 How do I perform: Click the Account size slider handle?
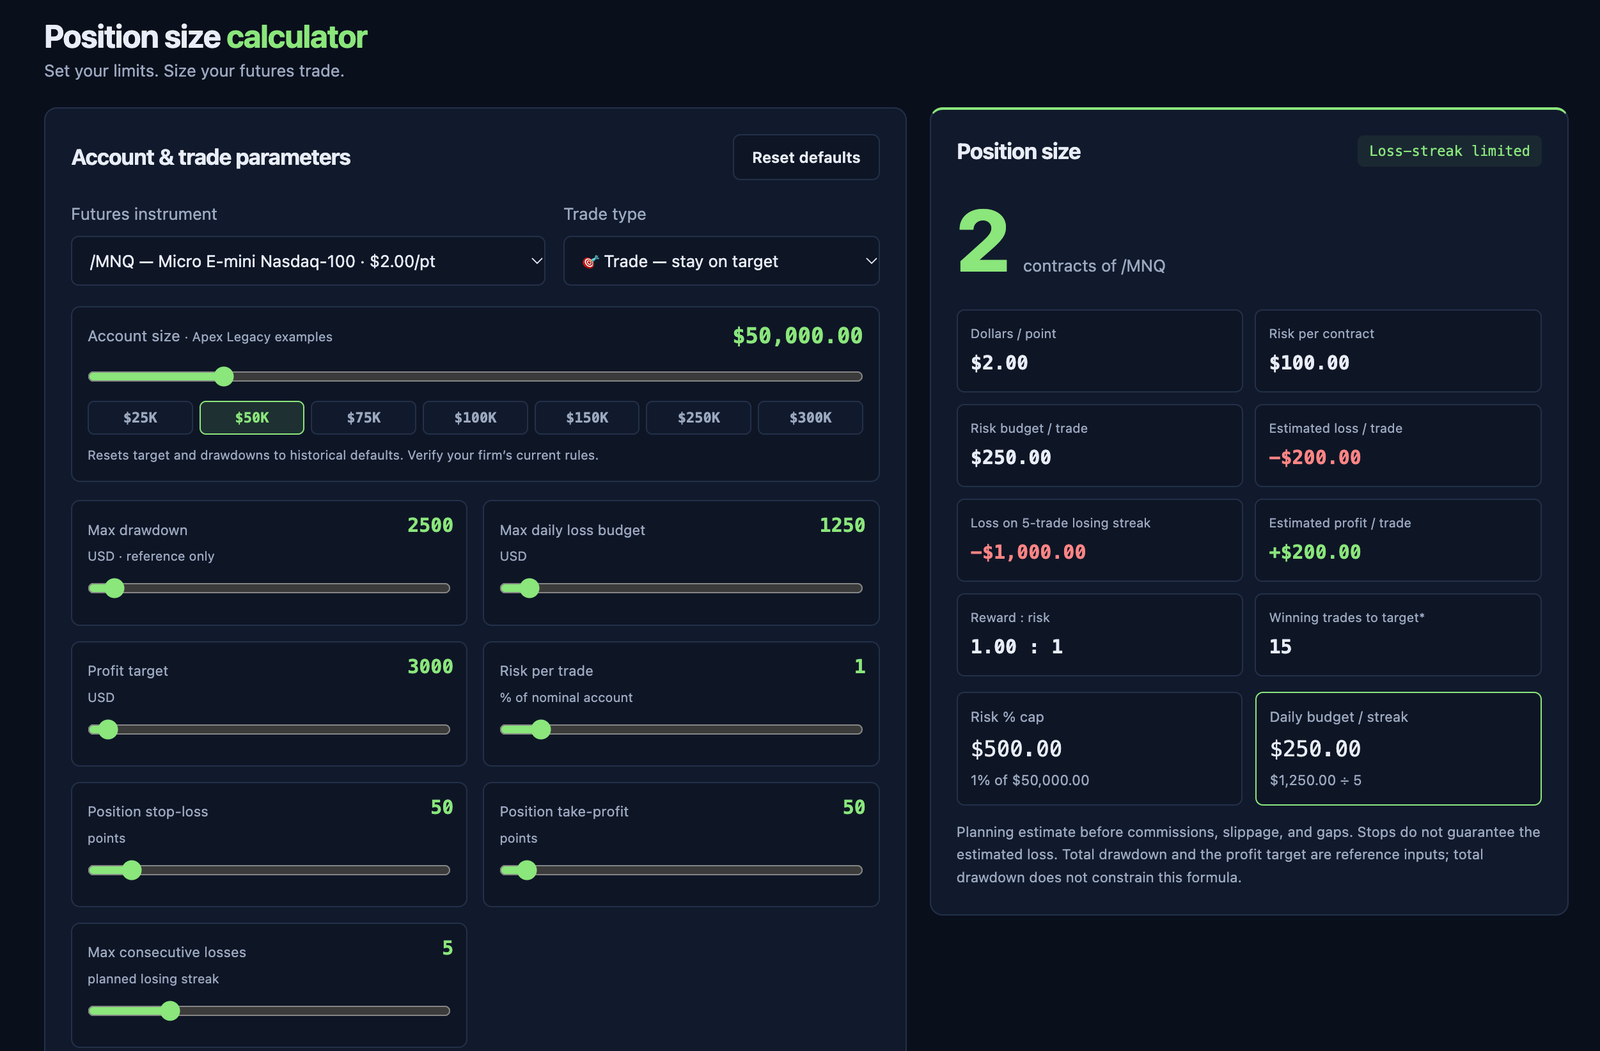pyautogui.click(x=224, y=376)
